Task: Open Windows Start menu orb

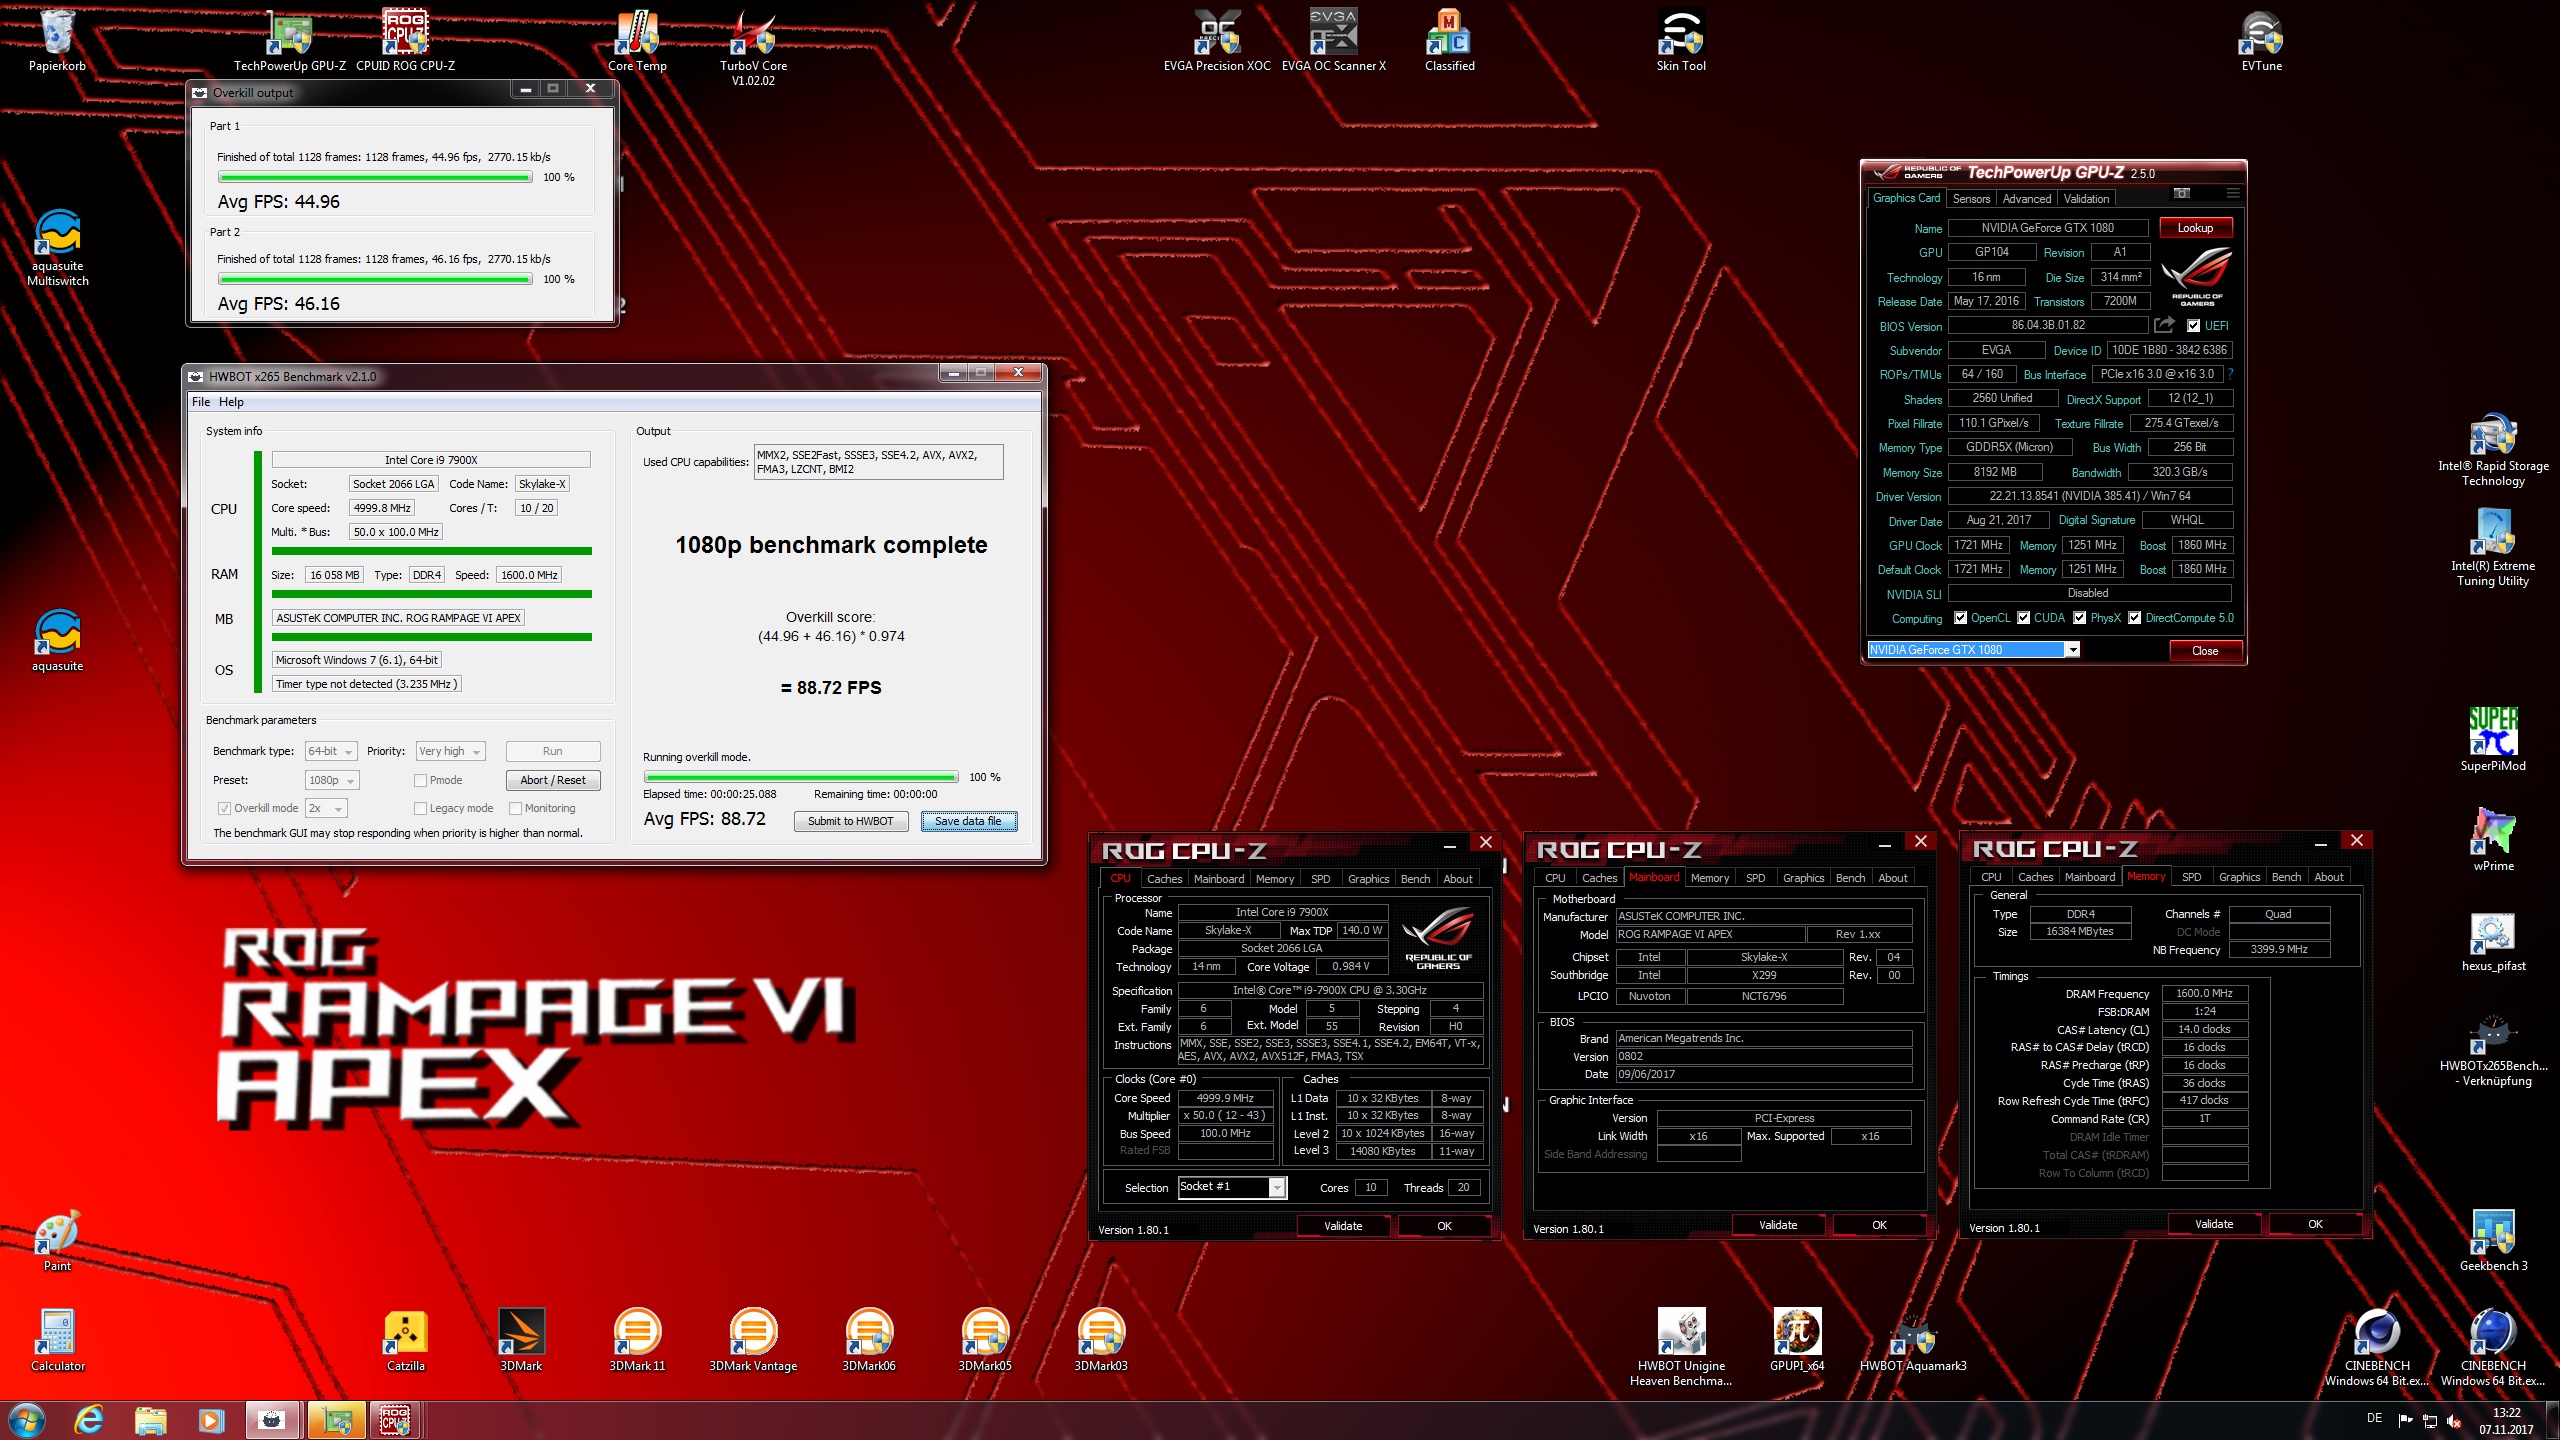Action: (x=27, y=1420)
